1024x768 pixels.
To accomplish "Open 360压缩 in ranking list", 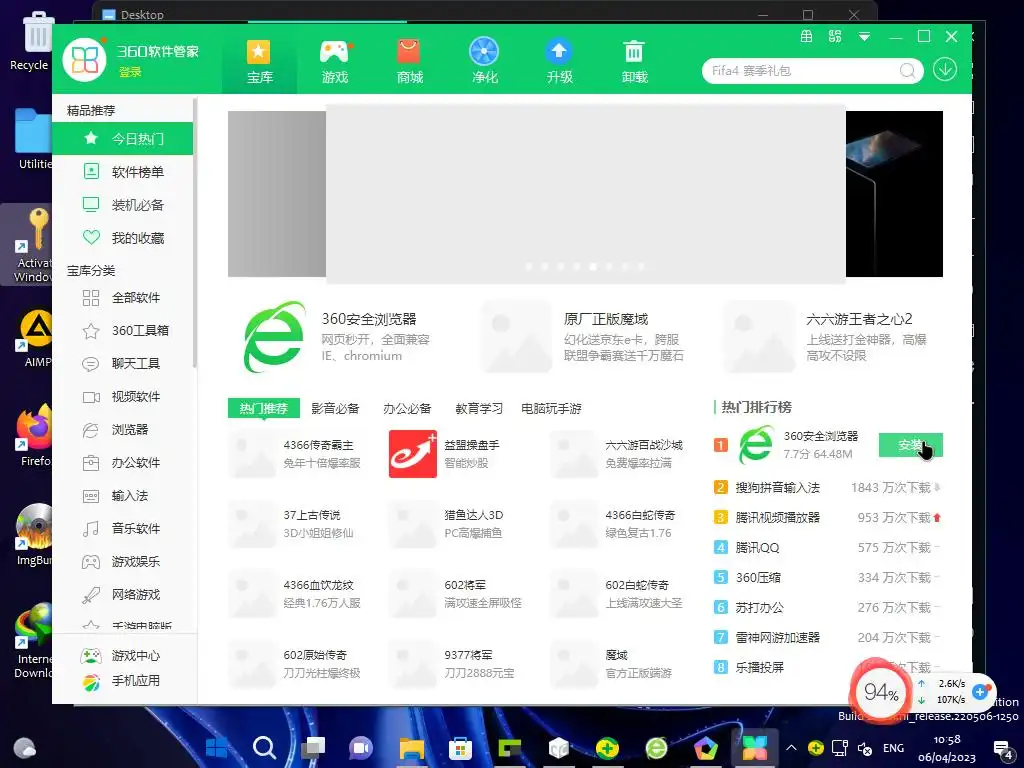I will point(827,577).
